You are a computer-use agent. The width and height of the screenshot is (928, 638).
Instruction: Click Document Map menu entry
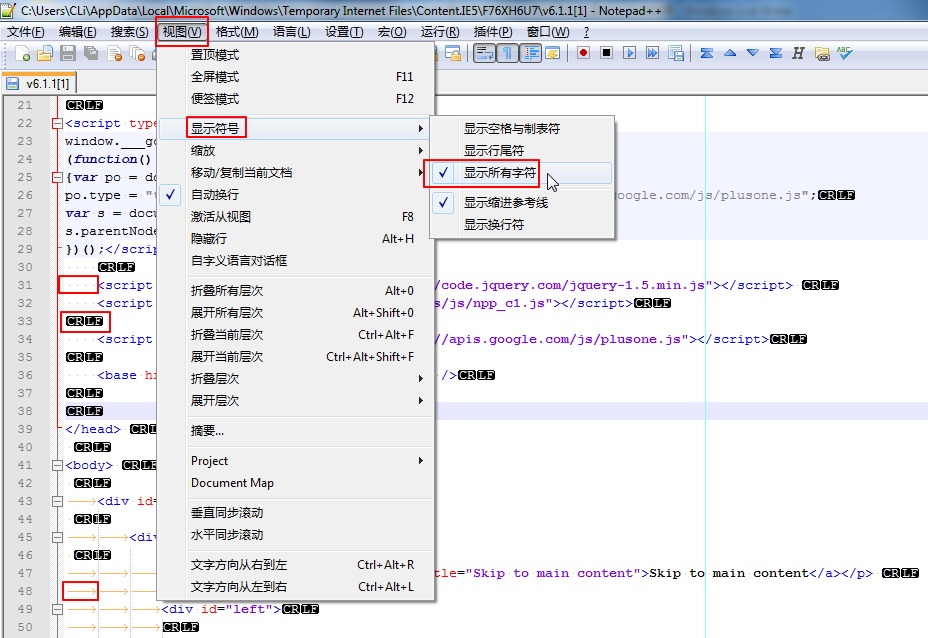tap(232, 483)
